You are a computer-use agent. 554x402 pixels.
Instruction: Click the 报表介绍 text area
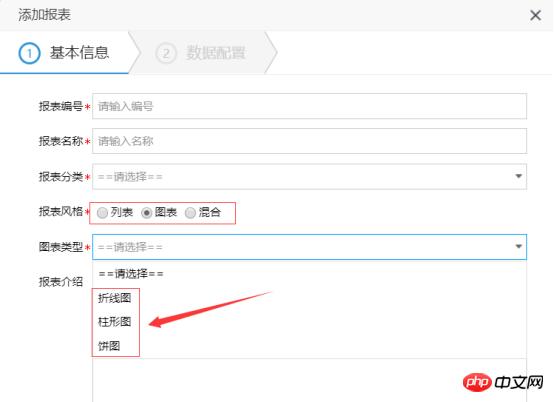click(309, 380)
